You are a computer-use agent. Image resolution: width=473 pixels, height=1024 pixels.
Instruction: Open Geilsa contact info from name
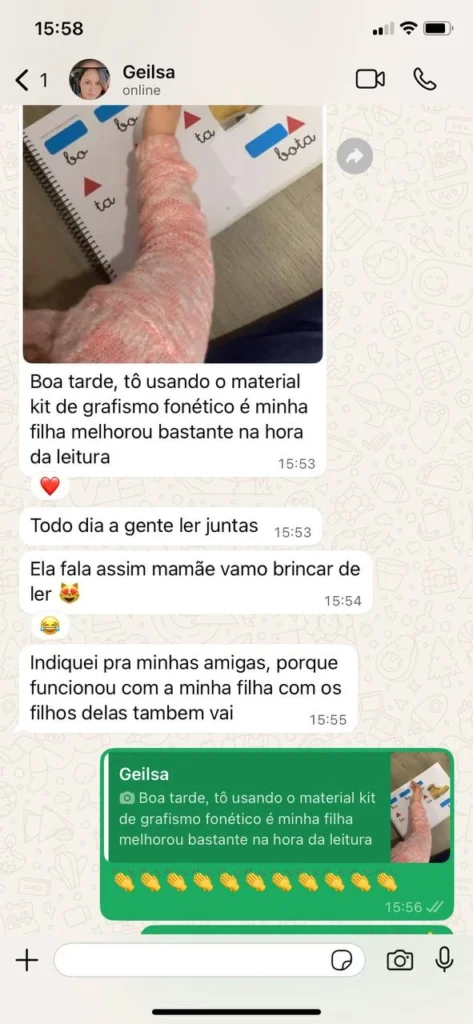click(x=149, y=72)
